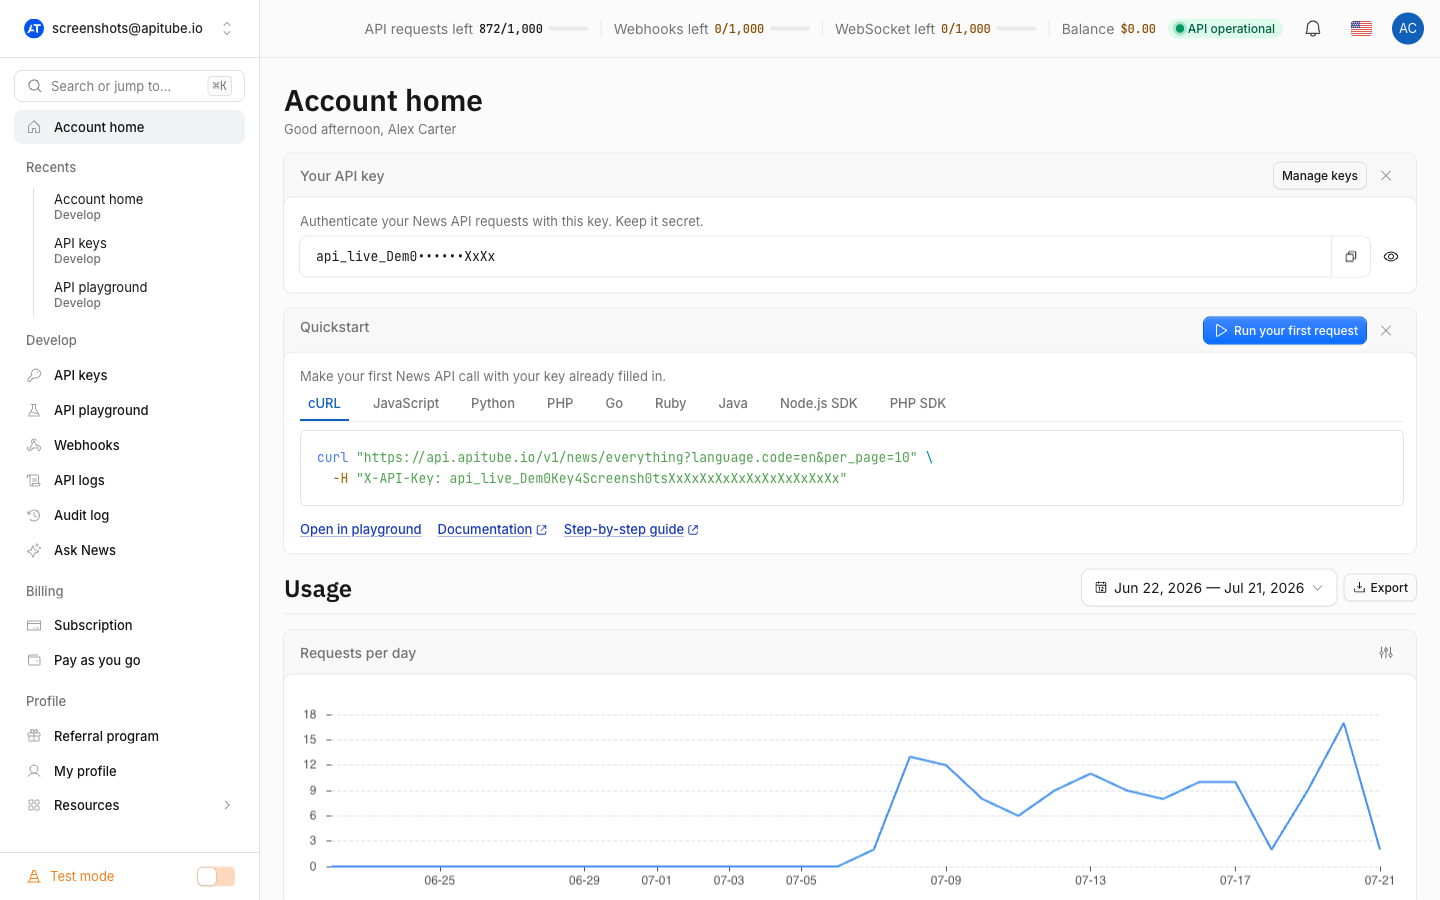Open Requests per day chart settings
The width and height of the screenshot is (1440, 900).
[1386, 653]
